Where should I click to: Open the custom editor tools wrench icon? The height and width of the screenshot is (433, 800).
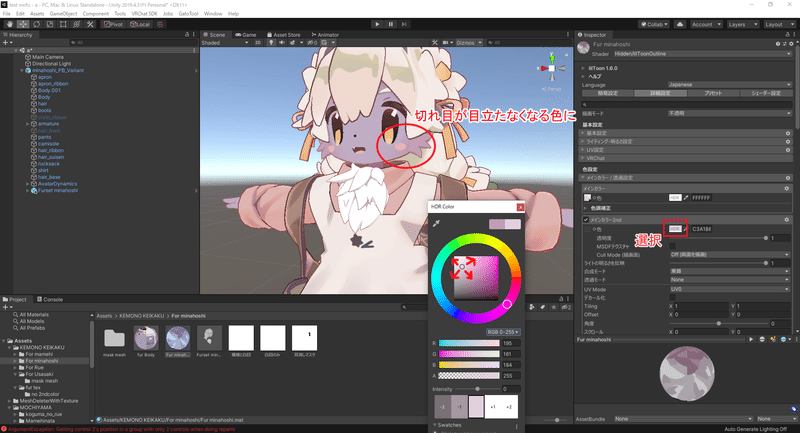tap(90, 24)
